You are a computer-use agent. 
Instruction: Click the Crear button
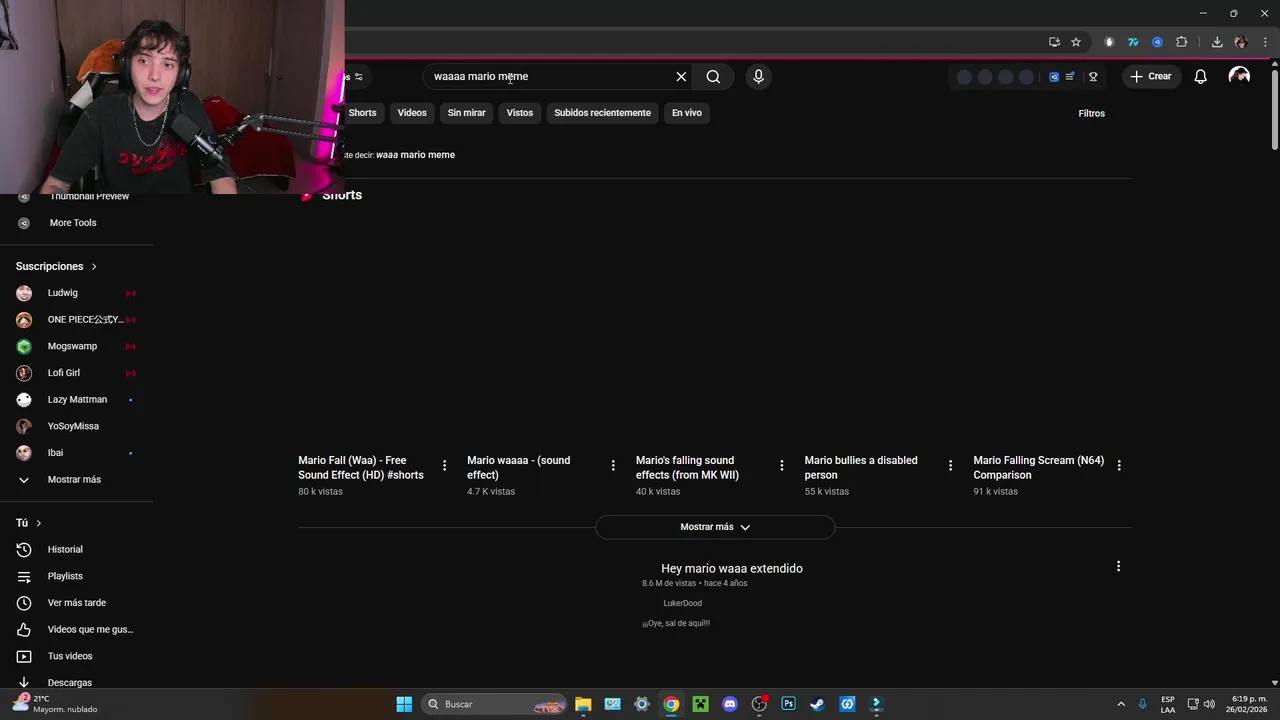[1151, 76]
